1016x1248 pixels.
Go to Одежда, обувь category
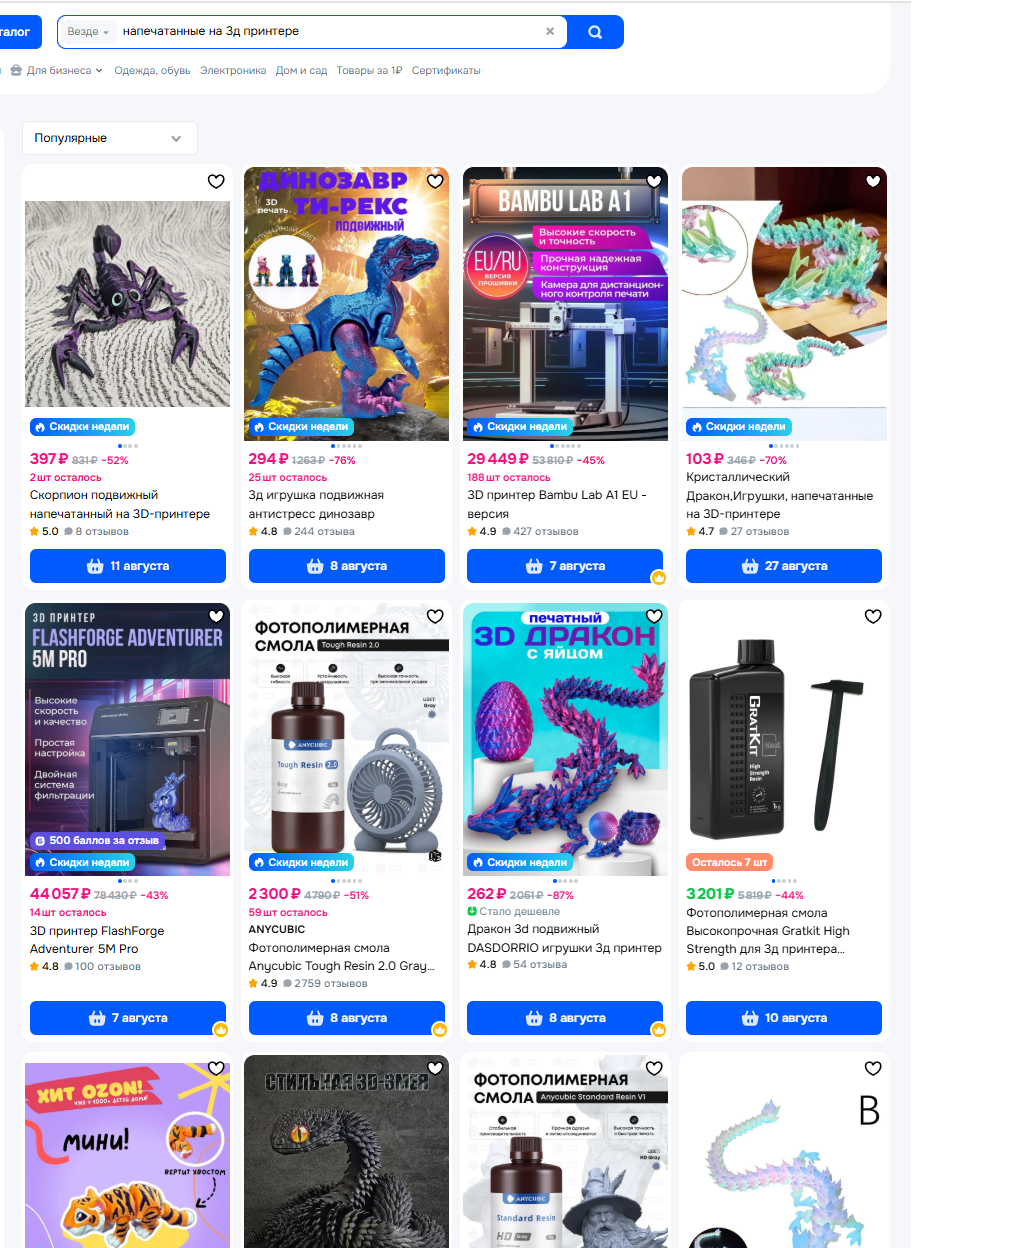(152, 71)
